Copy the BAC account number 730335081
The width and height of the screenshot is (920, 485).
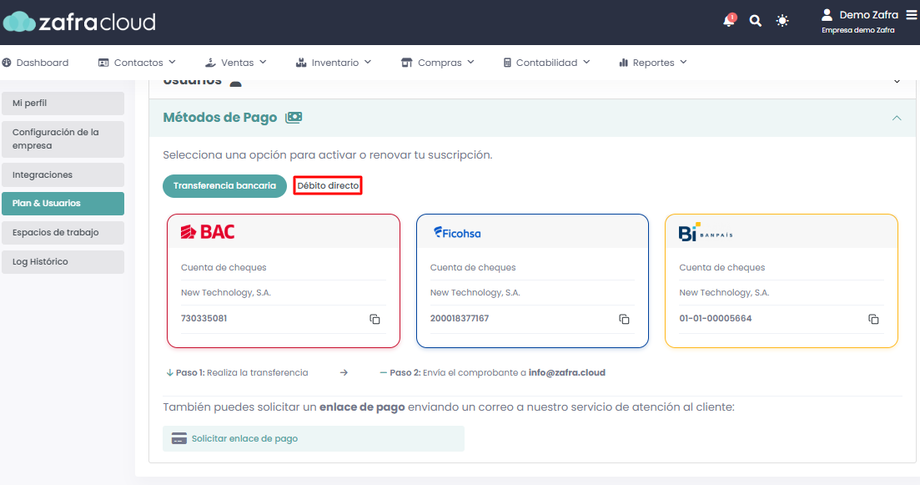click(375, 319)
